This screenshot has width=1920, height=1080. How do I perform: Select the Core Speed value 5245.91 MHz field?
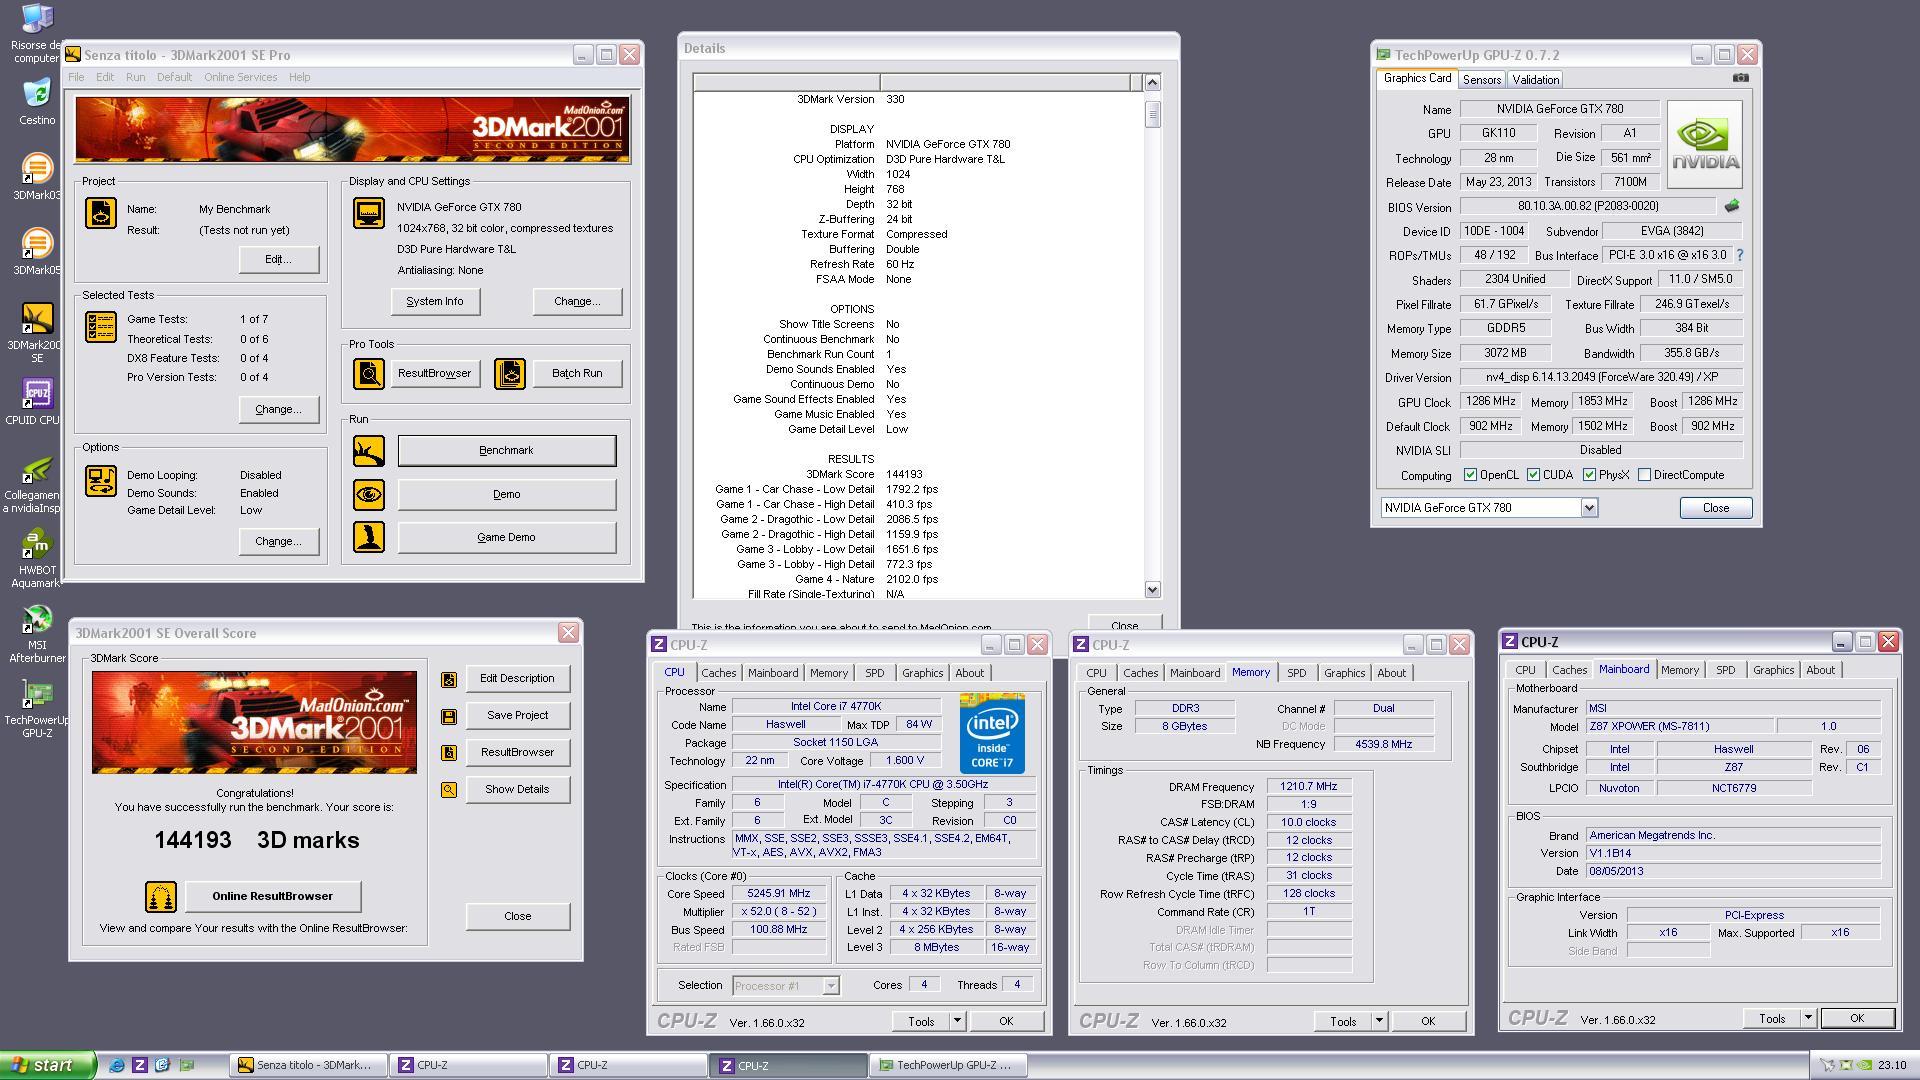(779, 894)
